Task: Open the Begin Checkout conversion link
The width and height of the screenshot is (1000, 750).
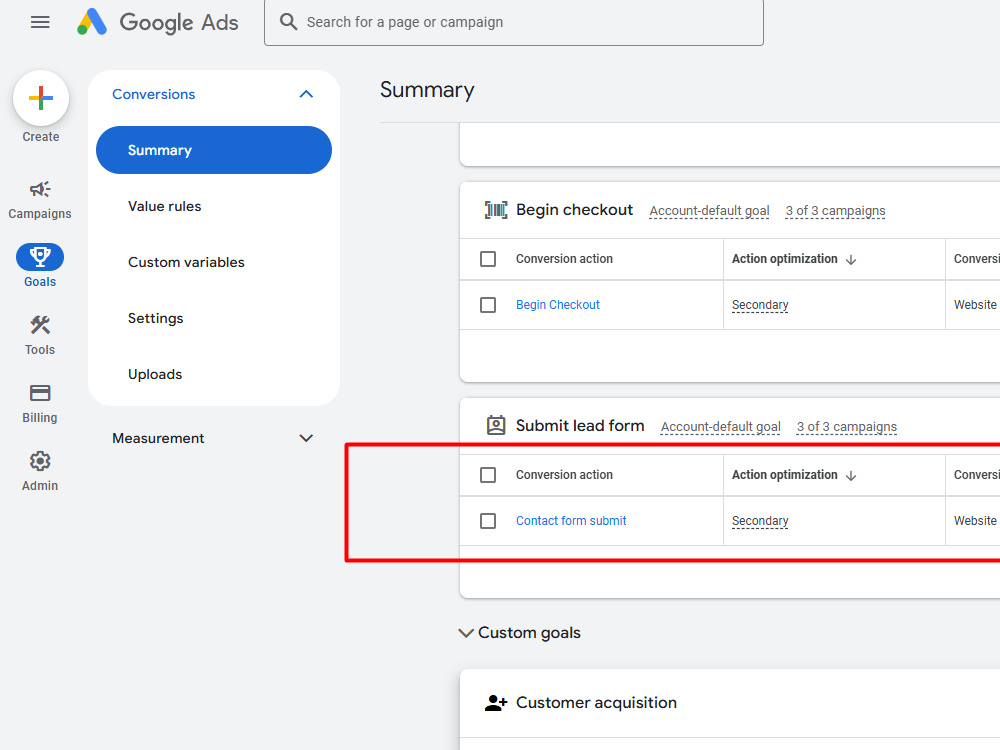Action: [x=557, y=305]
